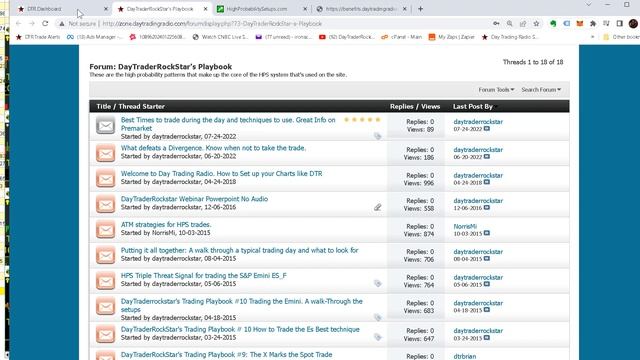Open Playbook # 10 How to Trade the Es thread
Screen dimensions: 640x360
pyautogui.click(x=240, y=329)
